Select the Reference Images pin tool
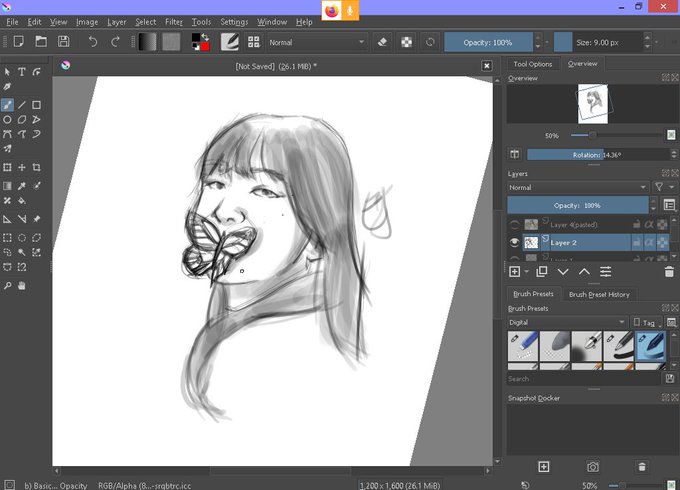The image size is (680, 490). click(x=36, y=219)
